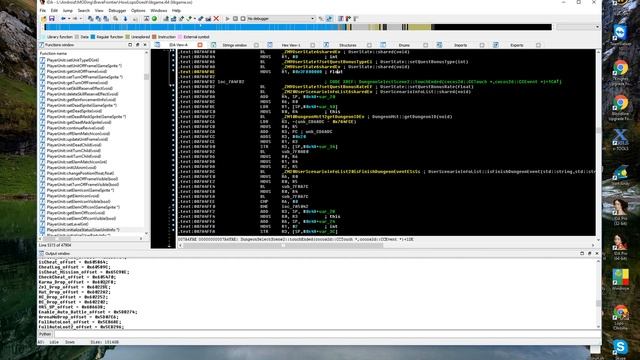Open the Debugger menu
This screenshot has width=640, height=360.
point(117,11)
